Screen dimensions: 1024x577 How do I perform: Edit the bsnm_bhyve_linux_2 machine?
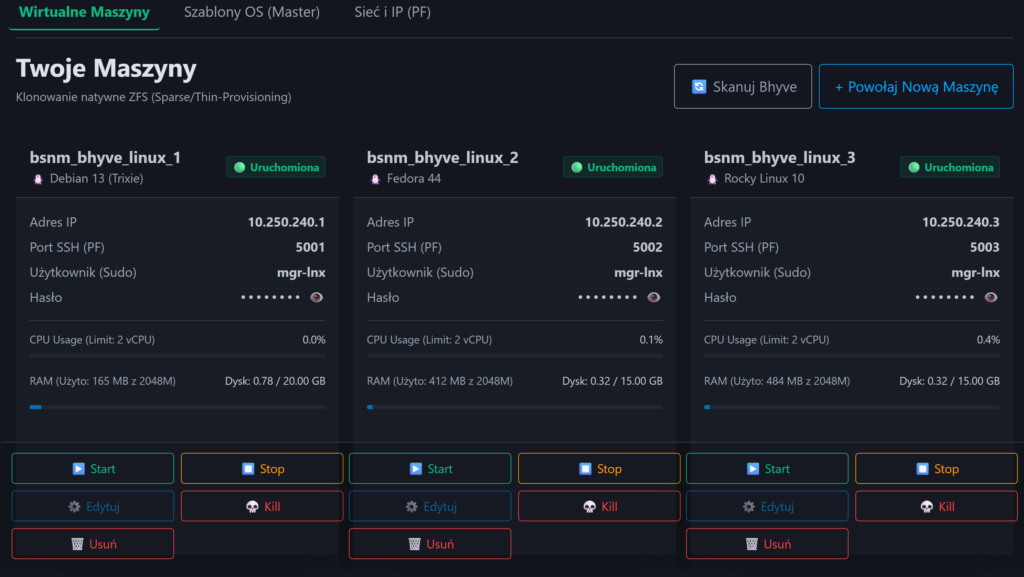tap(430, 507)
